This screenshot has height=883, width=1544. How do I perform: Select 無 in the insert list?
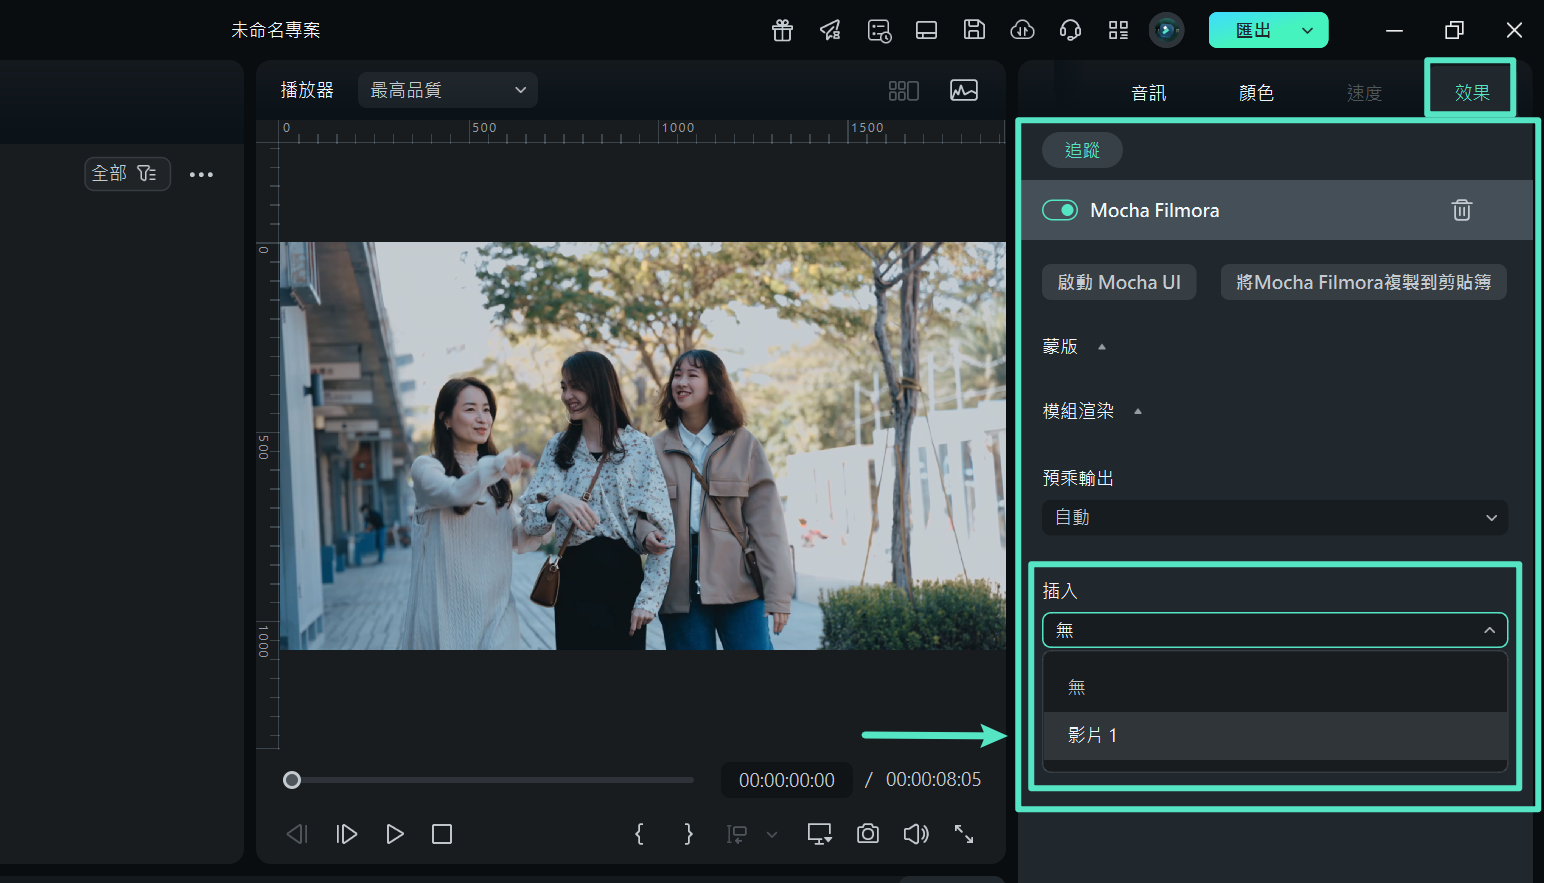1275,687
